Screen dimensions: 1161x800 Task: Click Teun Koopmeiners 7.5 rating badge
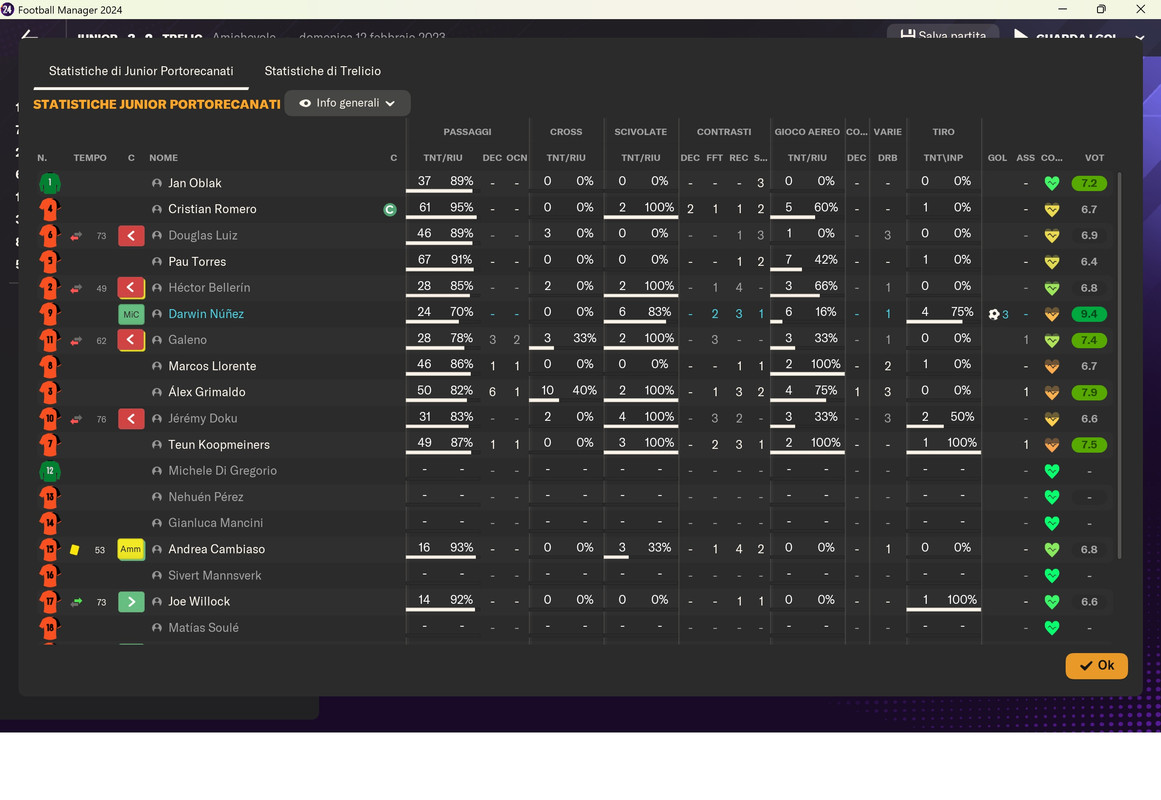click(x=1088, y=444)
